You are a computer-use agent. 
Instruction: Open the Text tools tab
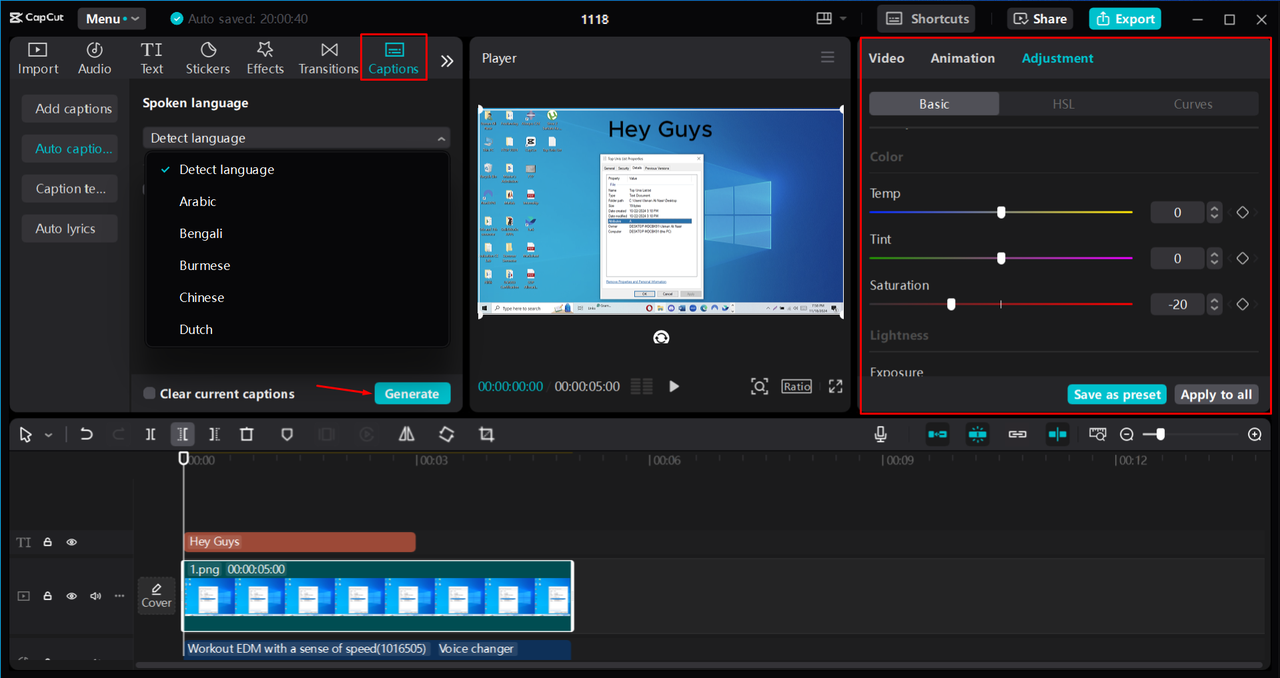coord(152,58)
